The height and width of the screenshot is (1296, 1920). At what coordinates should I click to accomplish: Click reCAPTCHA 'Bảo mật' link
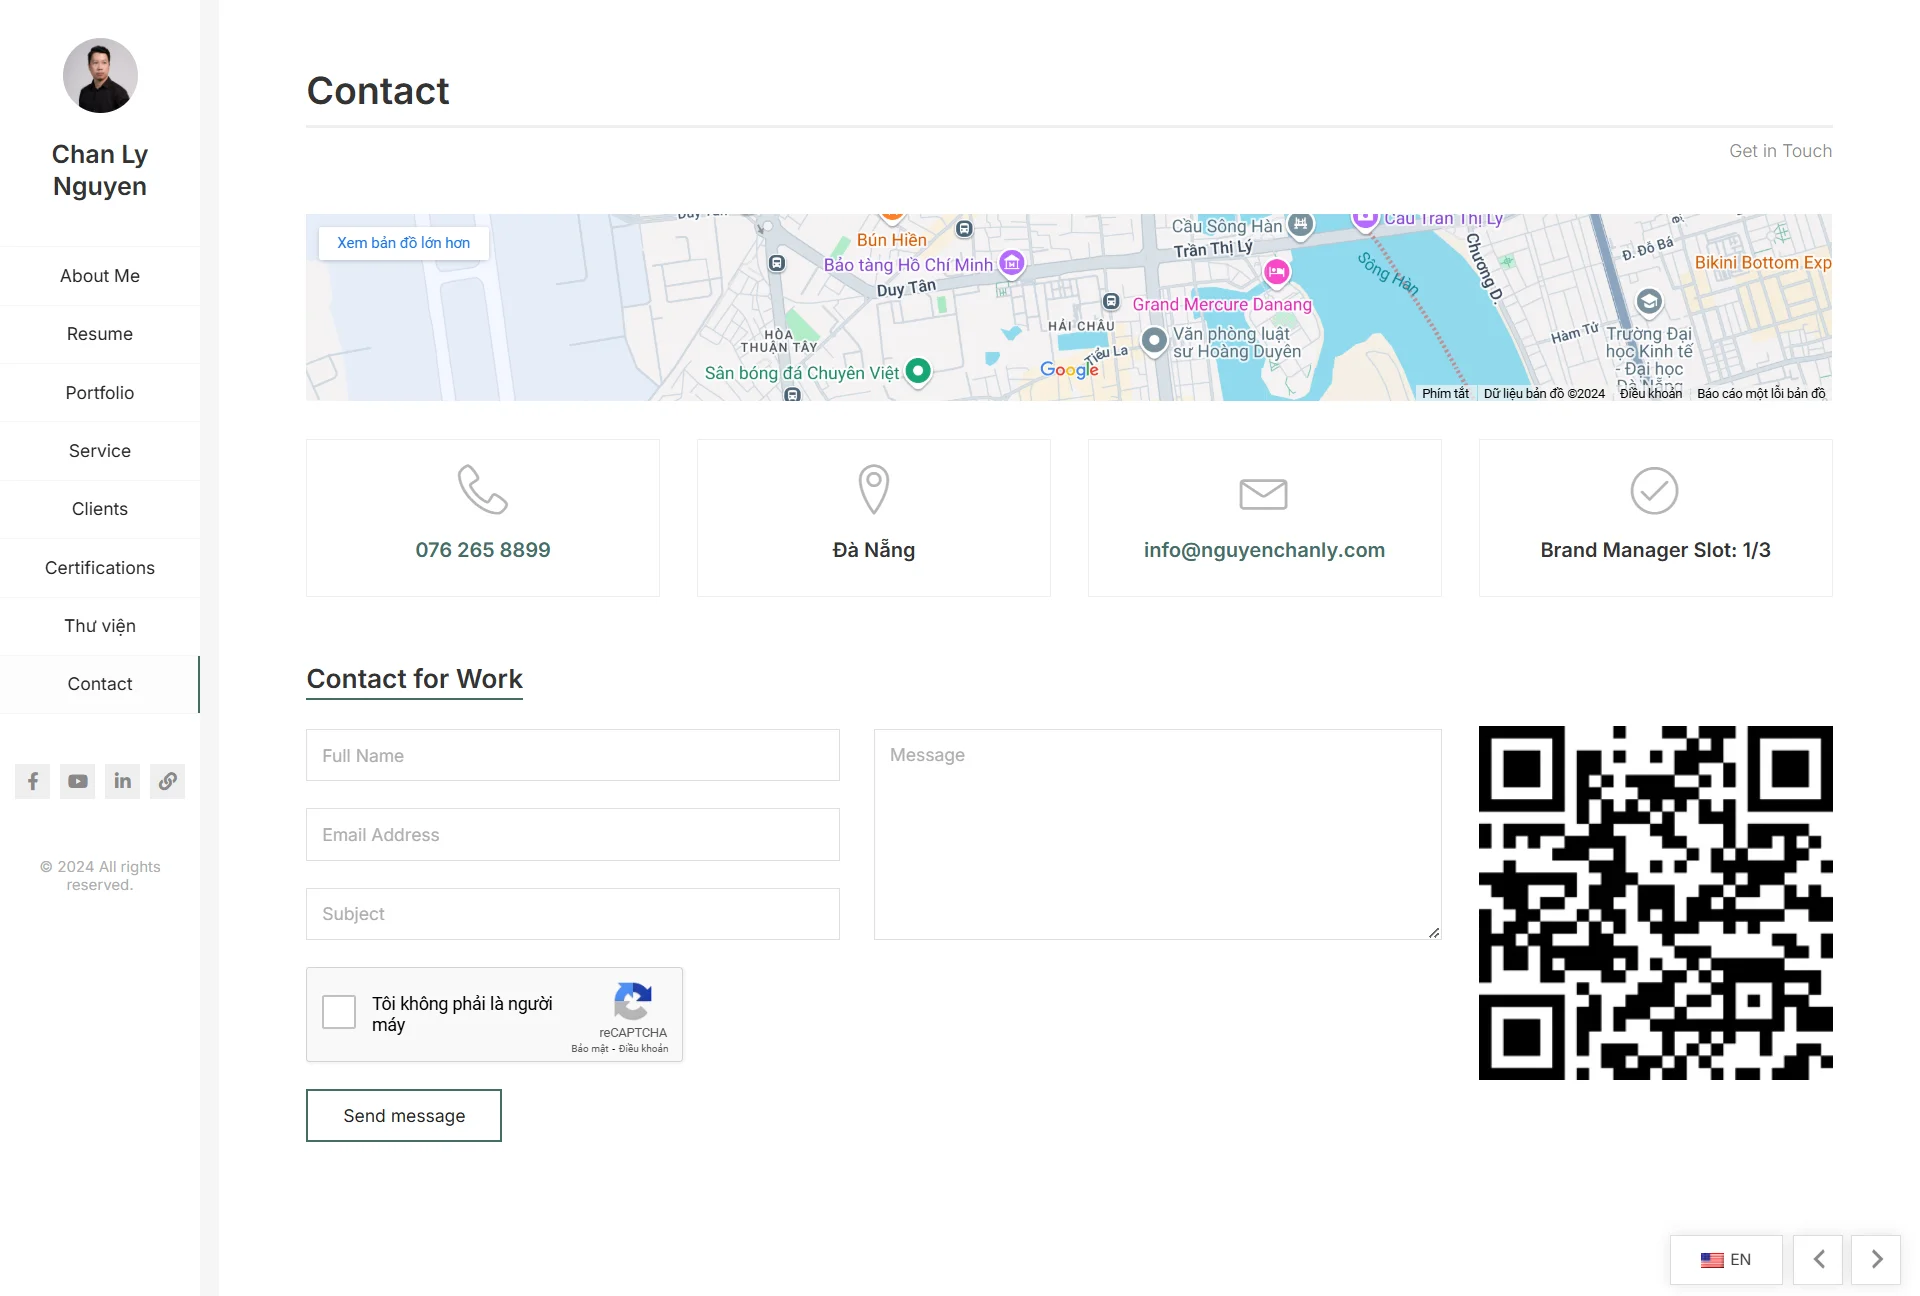(590, 1049)
